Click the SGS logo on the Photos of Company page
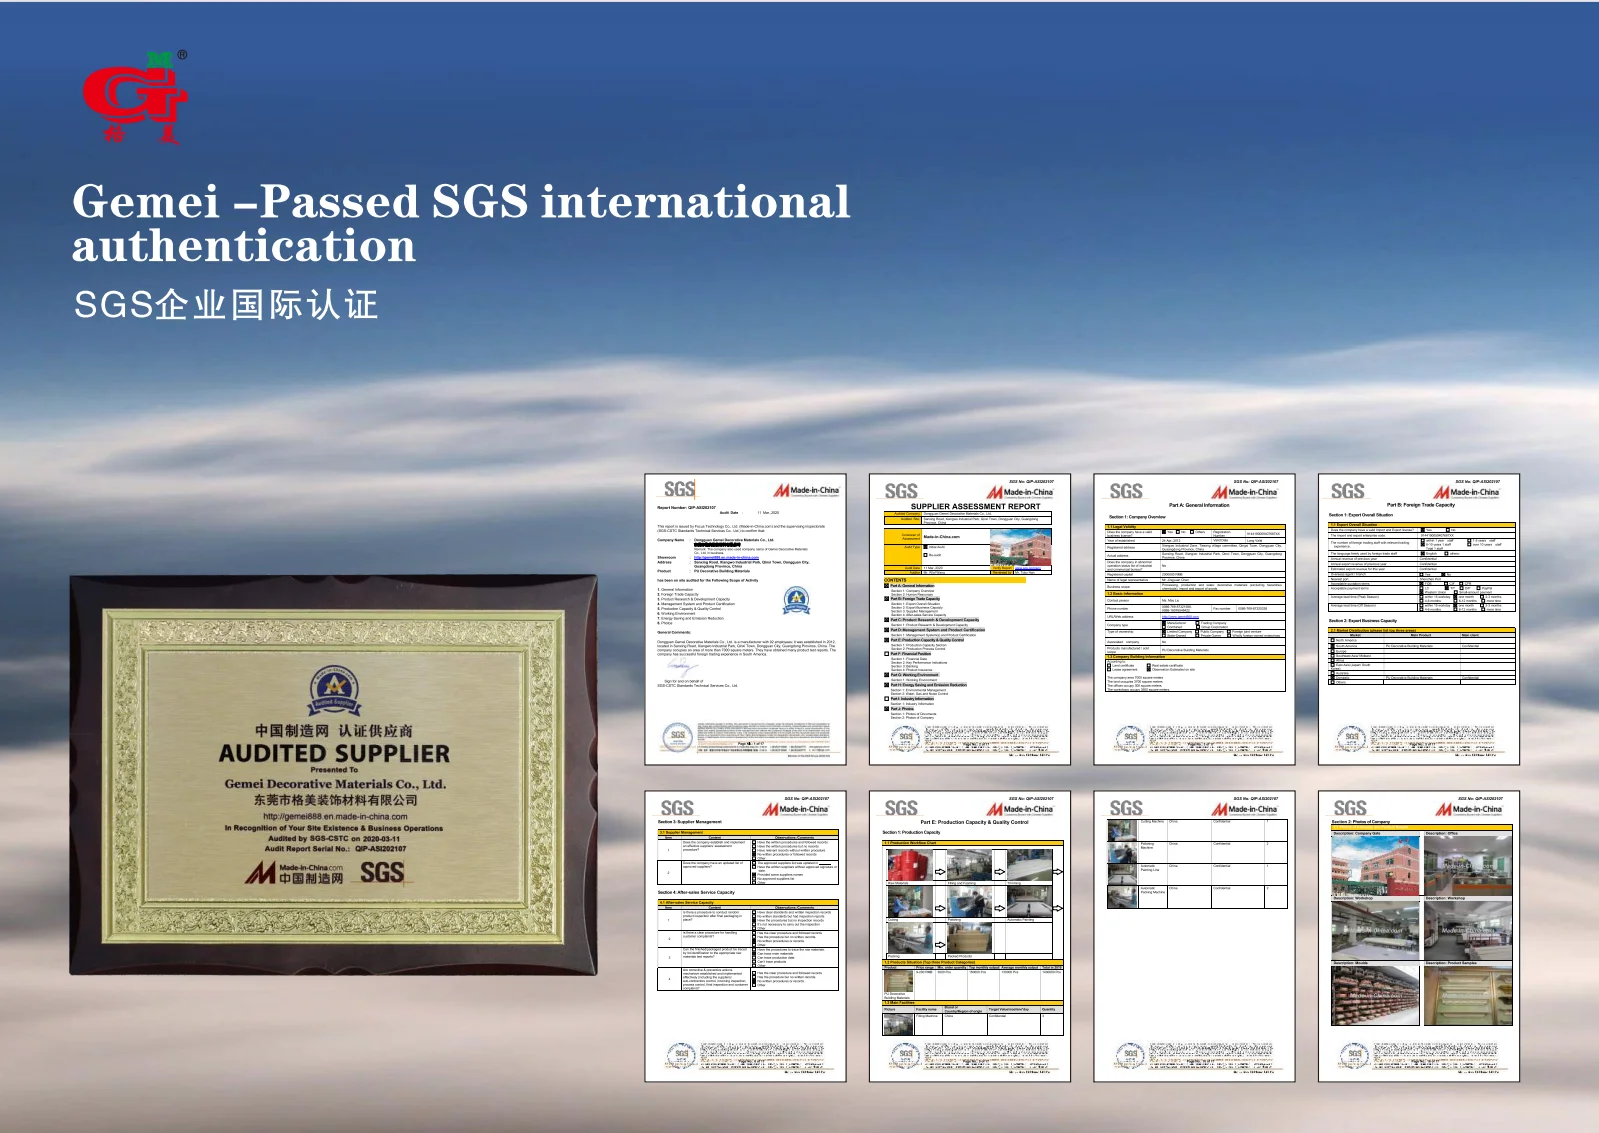 1350,808
